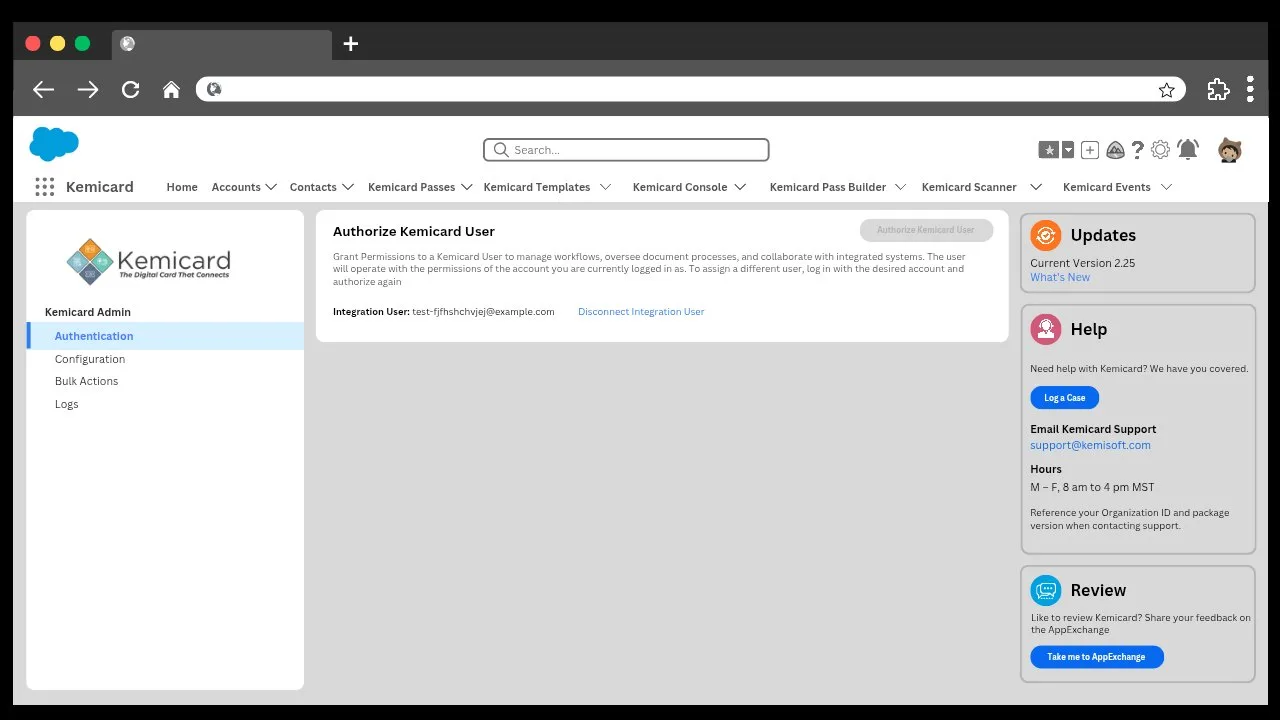Open the user profile avatar
Viewport: 1280px width, 720px height.
click(x=1229, y=150)
